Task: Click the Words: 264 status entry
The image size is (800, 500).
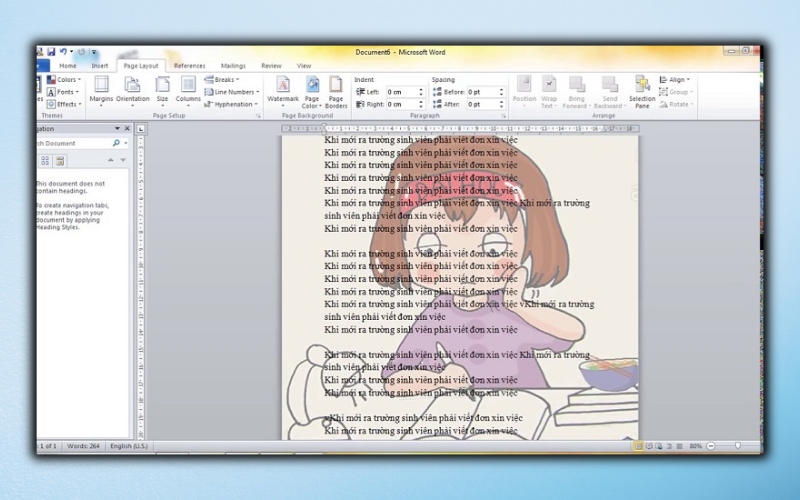Action: 83,446
